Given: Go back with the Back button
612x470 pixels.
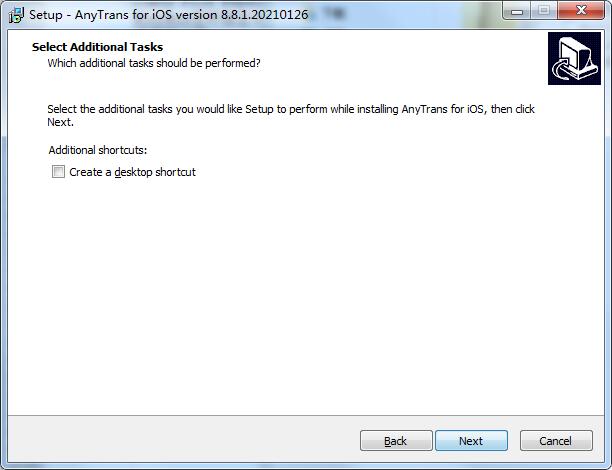Looking at the screenshot, I should 396,441.
